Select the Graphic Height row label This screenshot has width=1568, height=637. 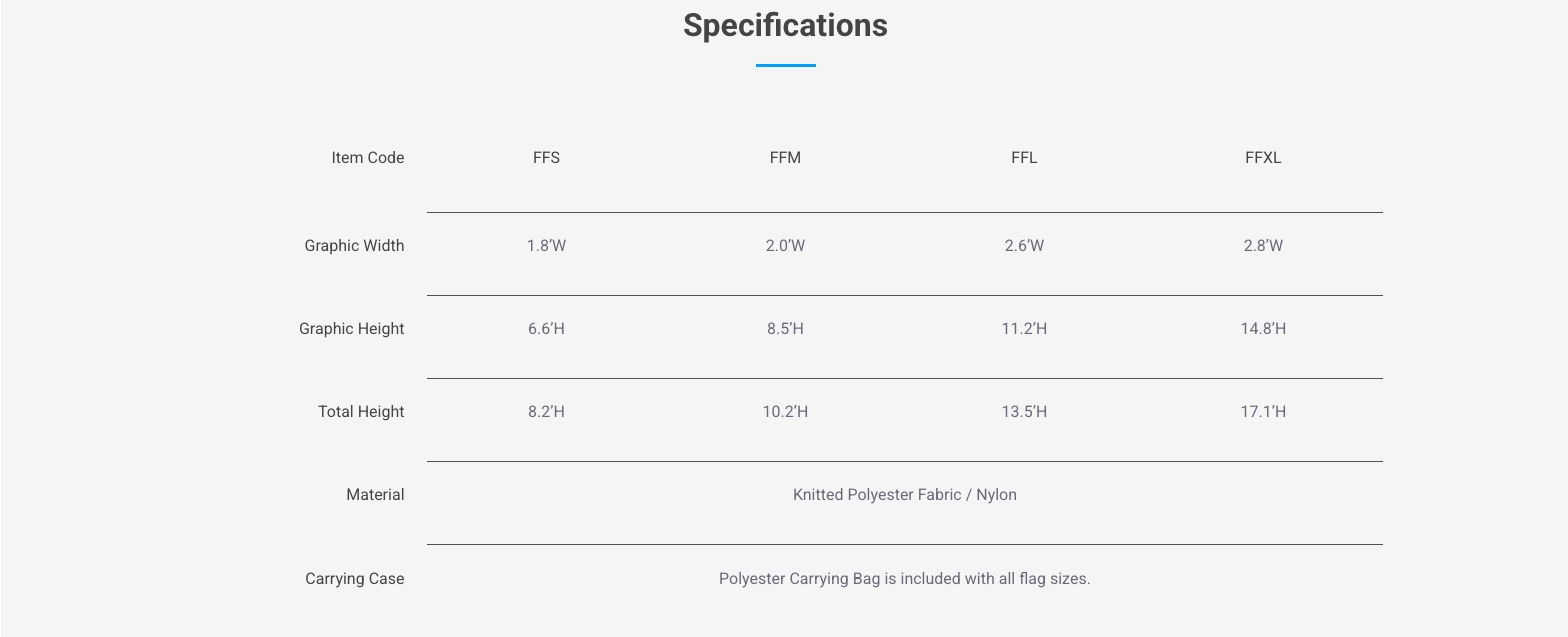pyautogui.click(x=352, y=329)
